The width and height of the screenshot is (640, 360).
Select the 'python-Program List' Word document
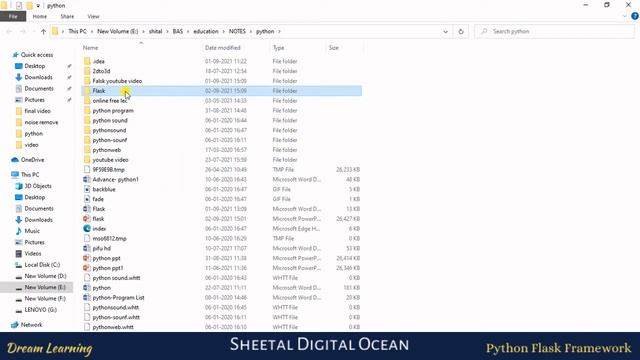(x=118, y=298)
